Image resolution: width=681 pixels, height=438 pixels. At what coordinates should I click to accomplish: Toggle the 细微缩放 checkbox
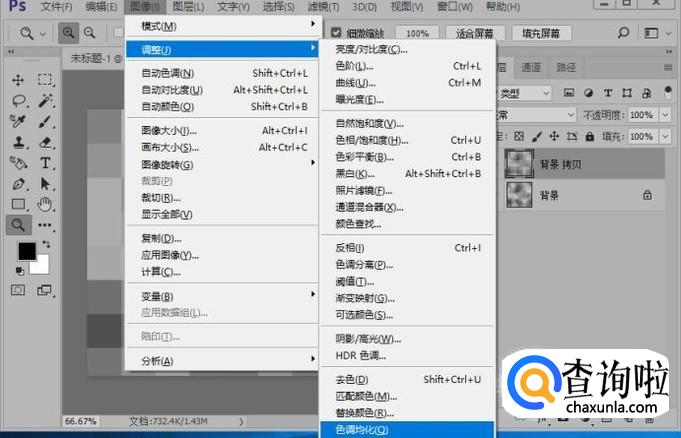(x=336, y=33)
